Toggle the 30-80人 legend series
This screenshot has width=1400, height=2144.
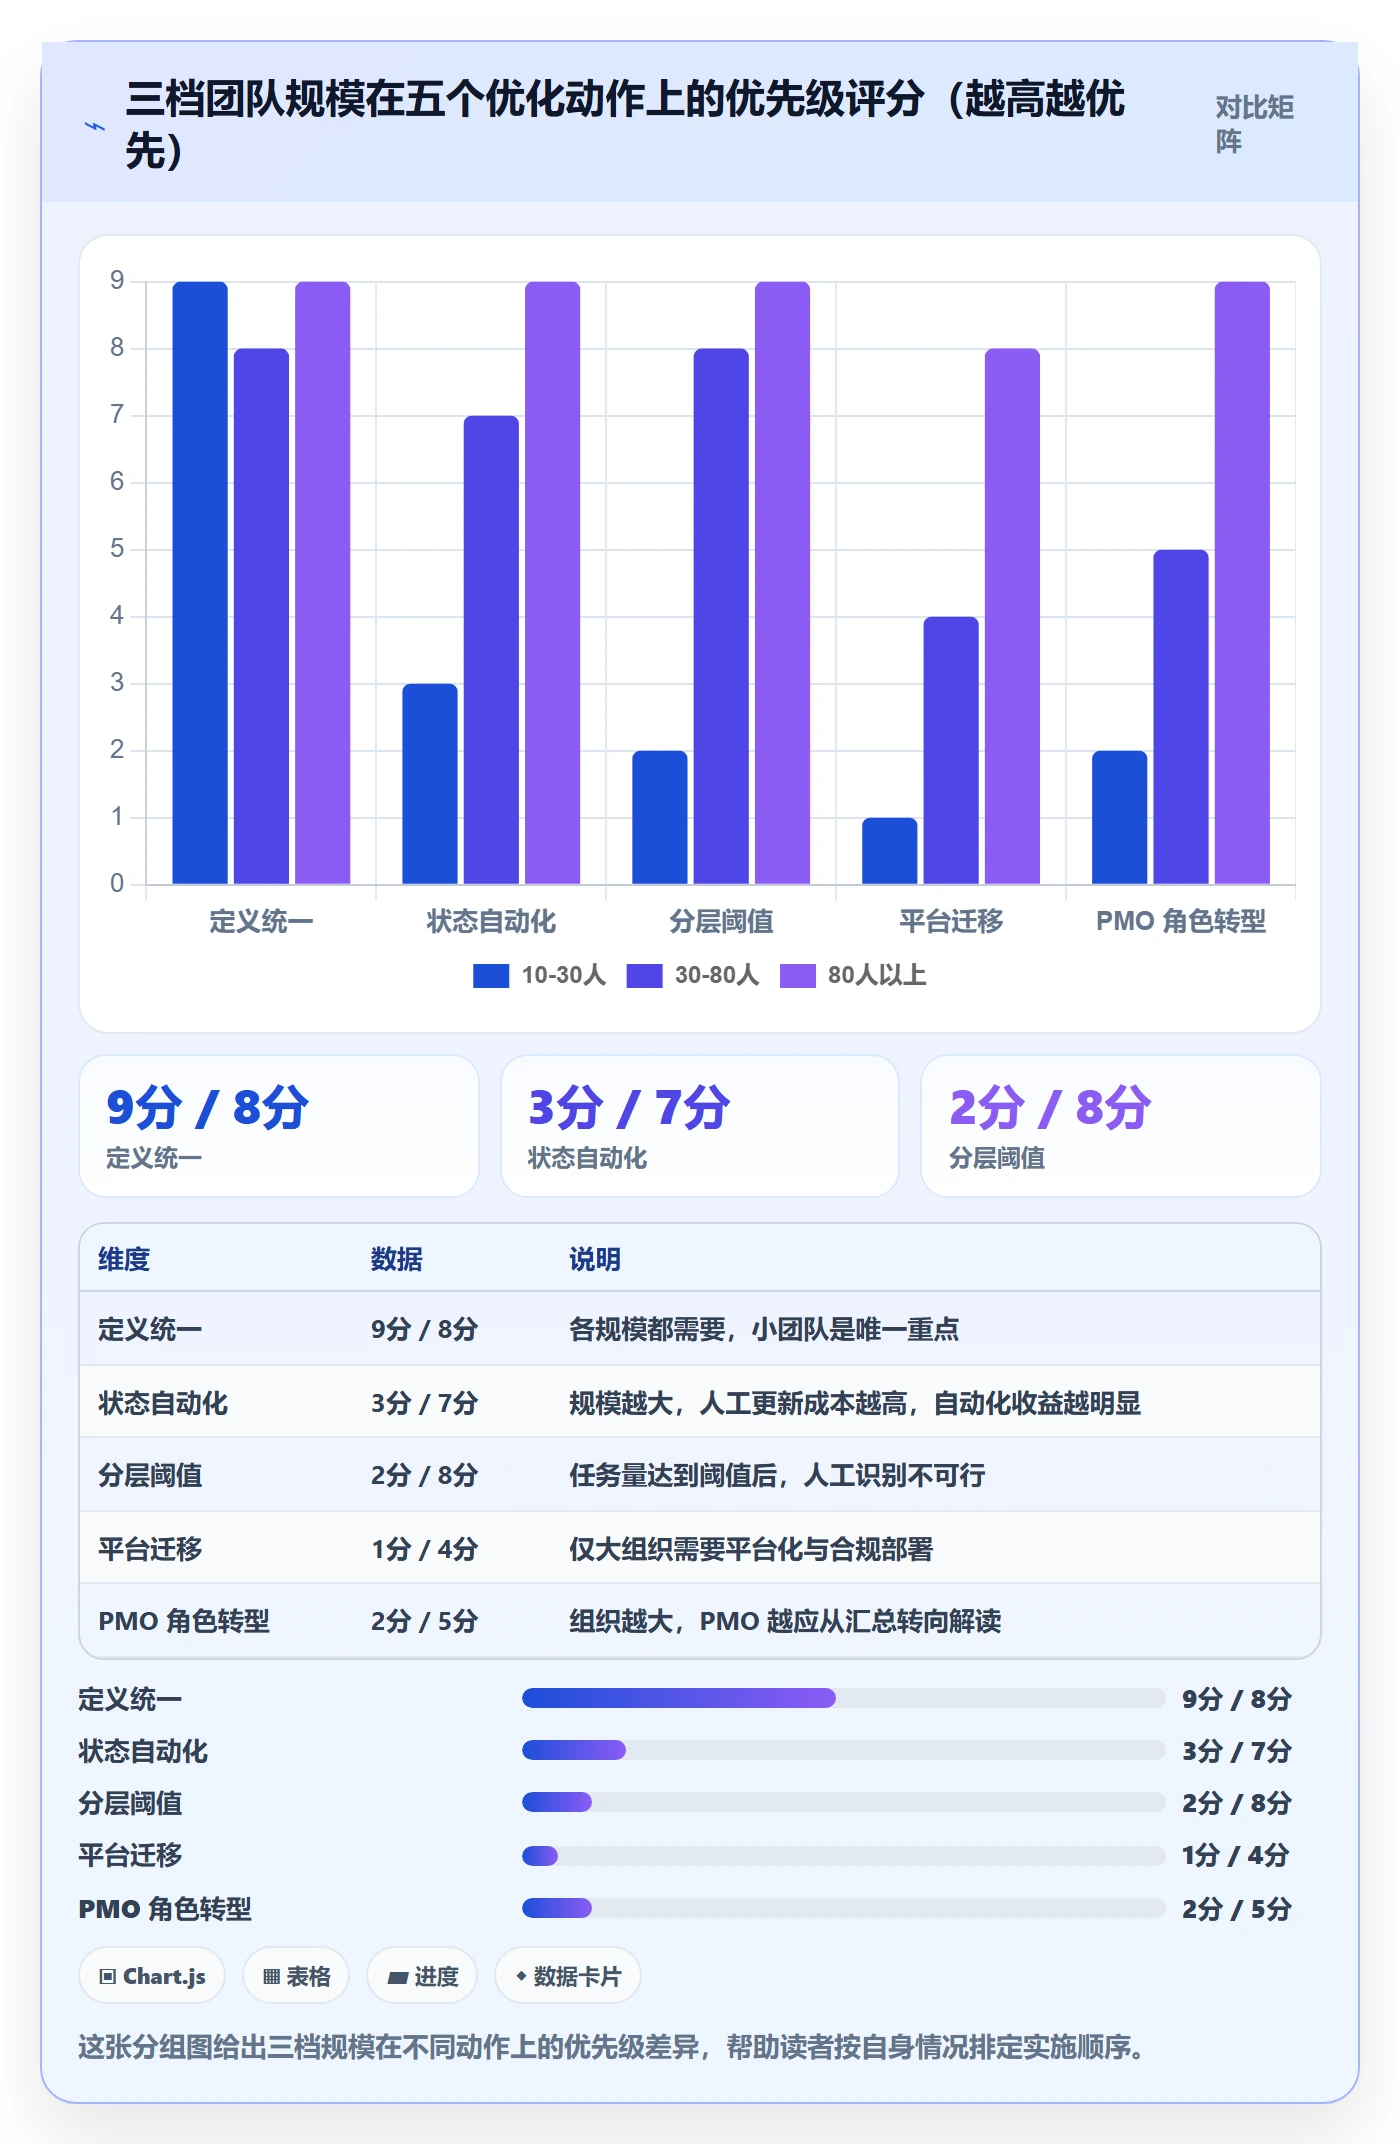click(692, 975)
